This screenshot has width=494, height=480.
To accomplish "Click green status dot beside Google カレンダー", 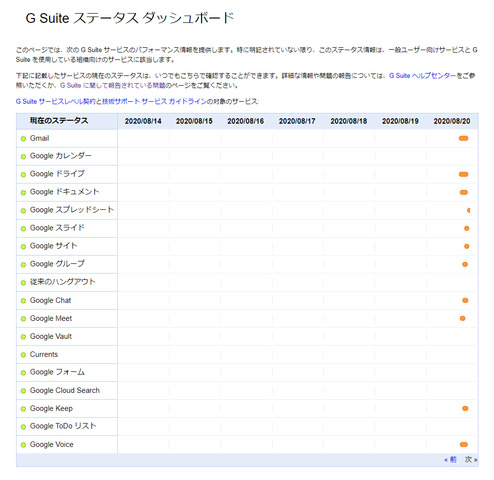I will point(23,157).
